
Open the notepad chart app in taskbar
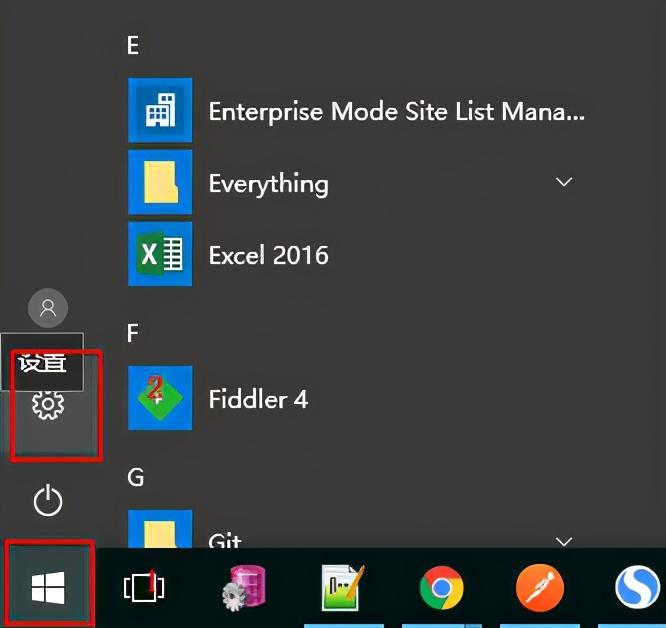[x=343, y=588]
